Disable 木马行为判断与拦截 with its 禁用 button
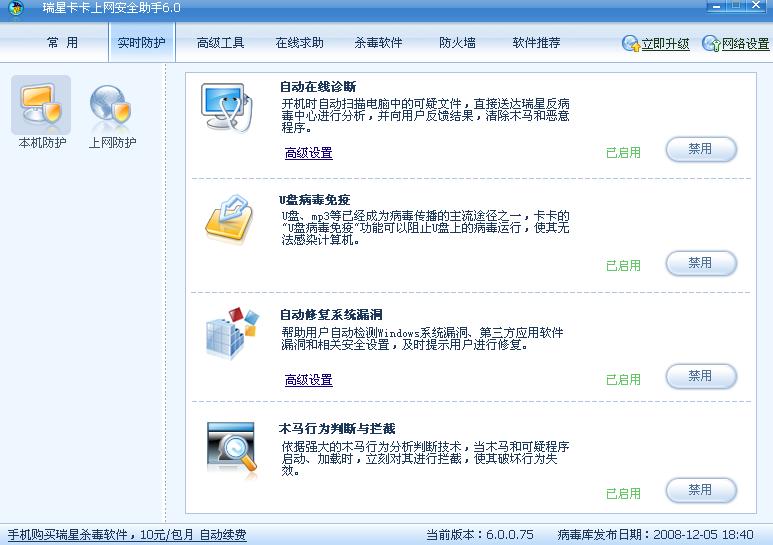773x545 pixels. pos(701,490)
